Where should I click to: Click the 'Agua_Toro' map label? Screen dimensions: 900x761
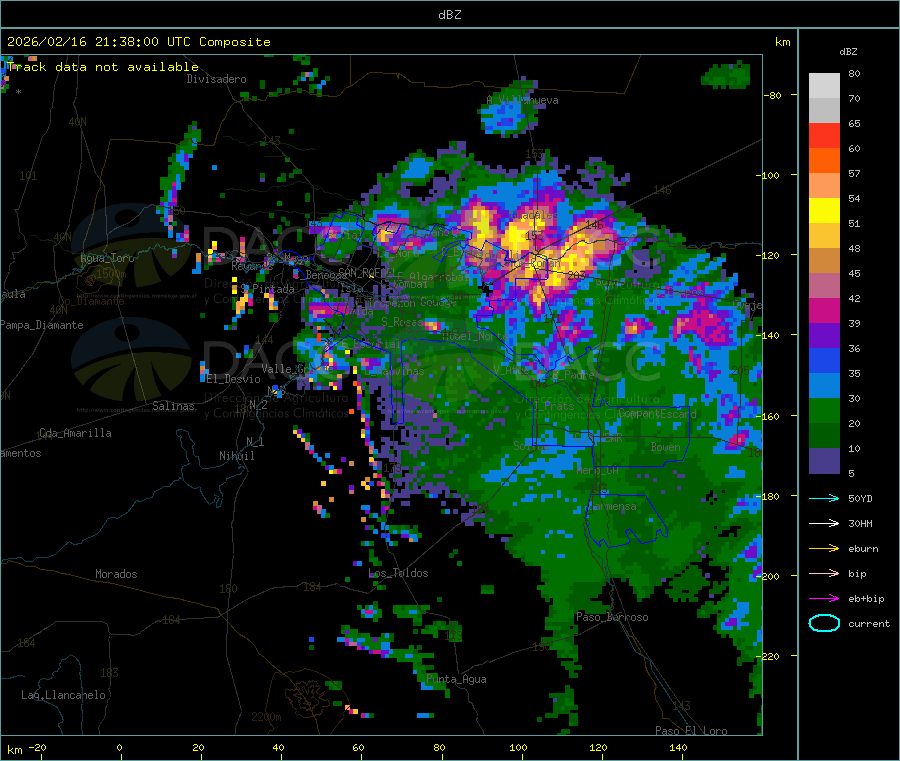107,258
